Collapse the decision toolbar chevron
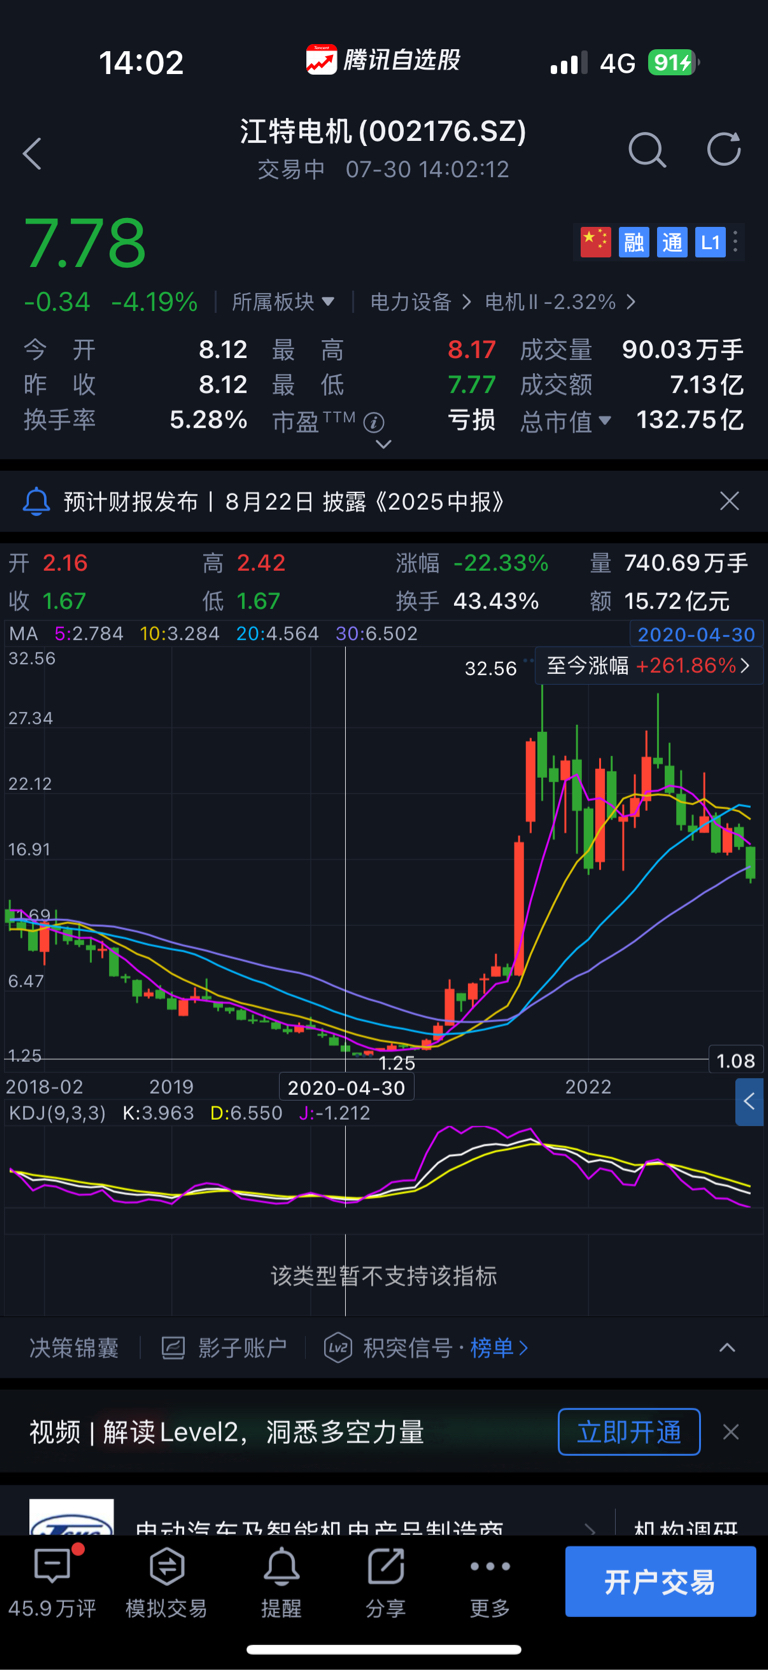The width and height of the screenshot is (768, 1670). [x=727, y=1348]
